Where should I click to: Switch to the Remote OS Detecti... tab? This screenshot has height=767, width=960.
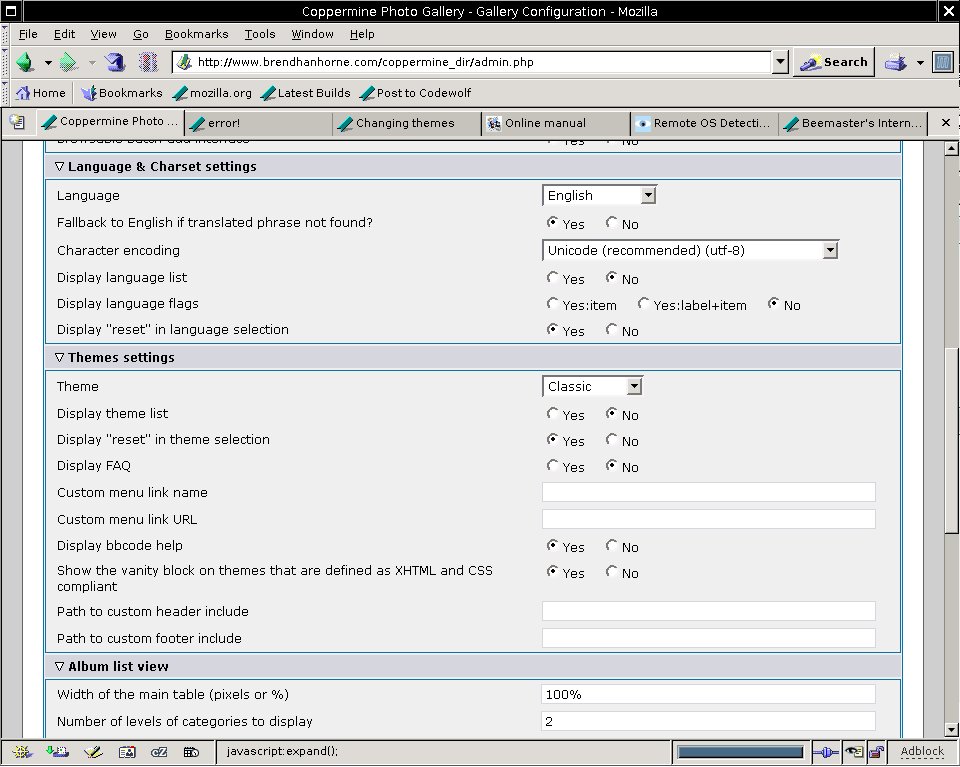click(x=704, y=123)
